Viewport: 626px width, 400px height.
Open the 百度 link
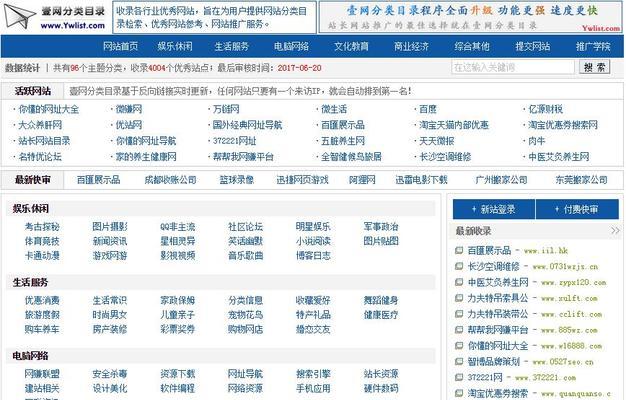click(428, 109)
